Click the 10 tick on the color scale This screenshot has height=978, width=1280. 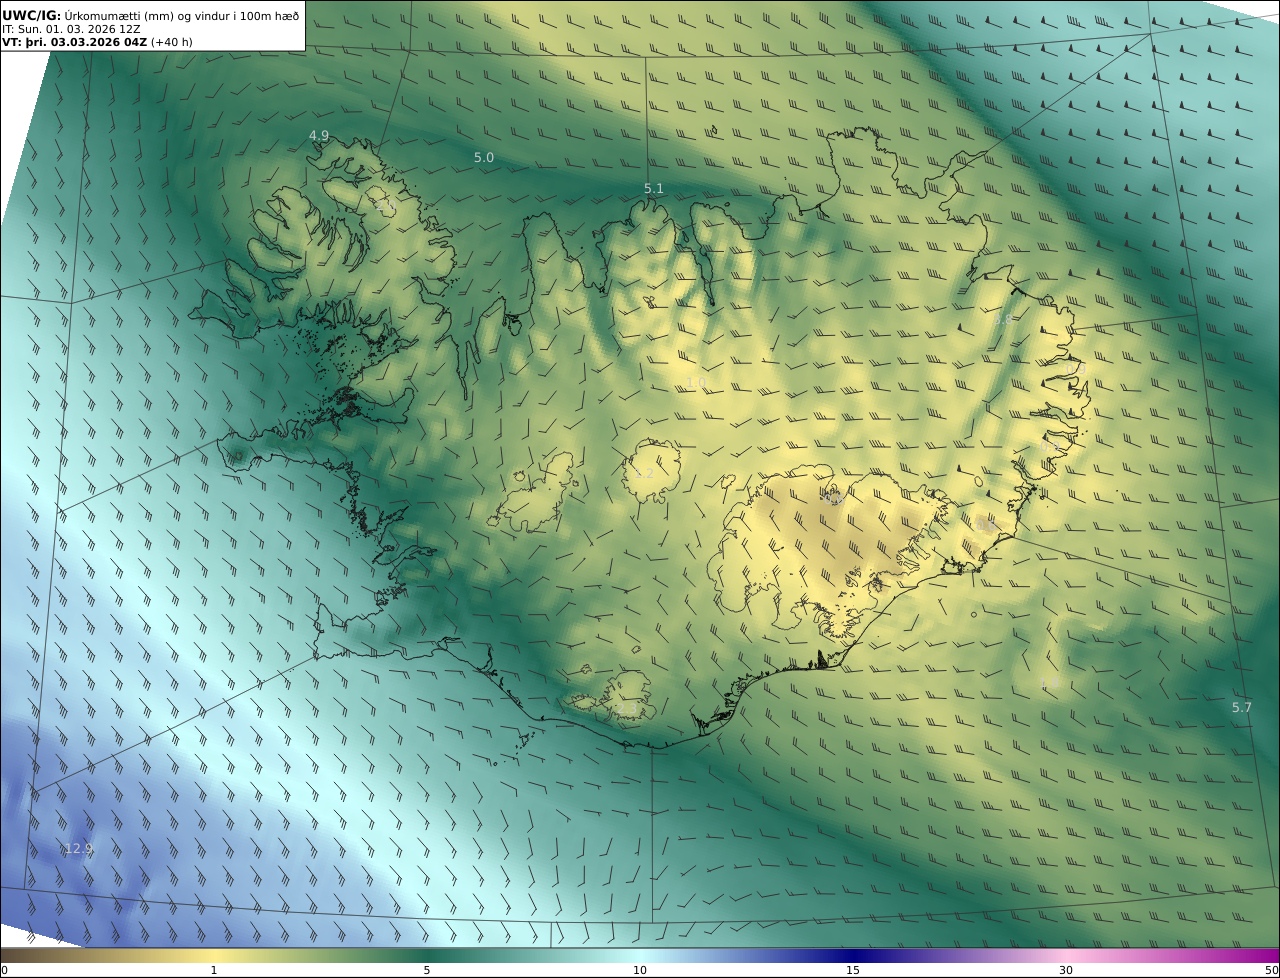click(640, 970)
